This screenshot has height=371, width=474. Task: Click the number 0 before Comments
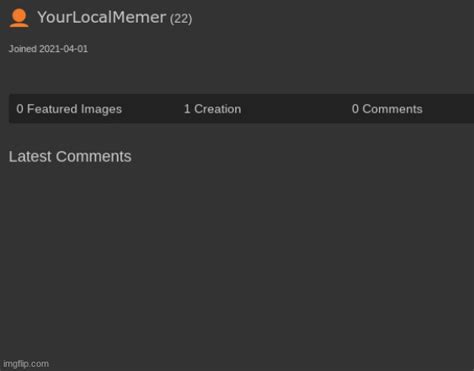tap(355, 109)
